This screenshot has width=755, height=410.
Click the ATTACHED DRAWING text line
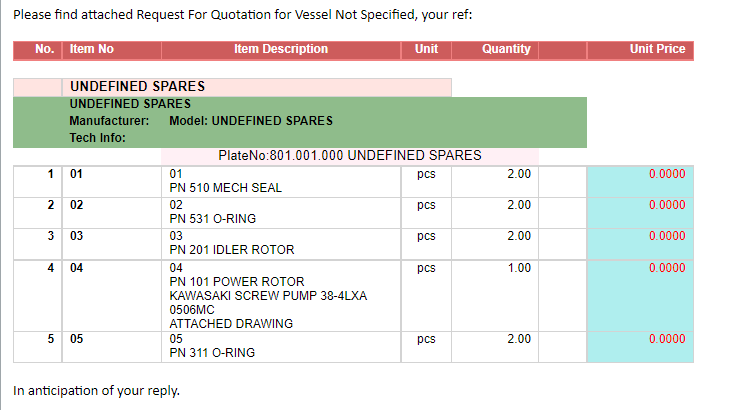(x=231, y=324)
